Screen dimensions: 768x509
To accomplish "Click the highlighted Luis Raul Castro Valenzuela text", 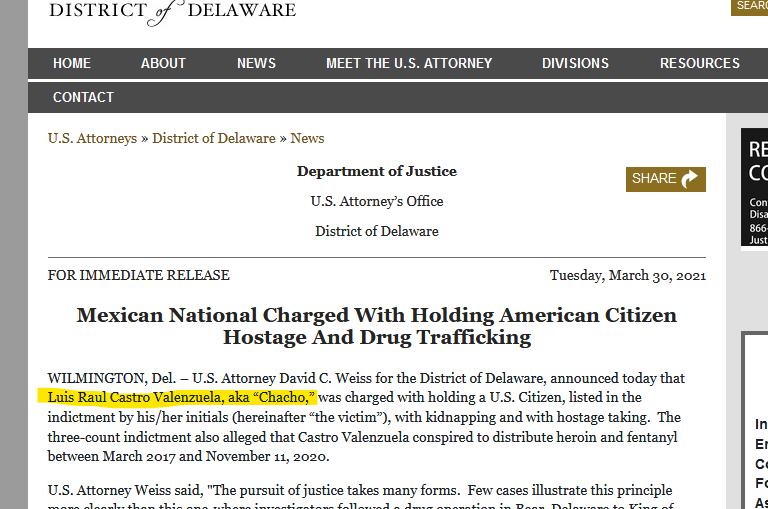I will tap(181, 397).
